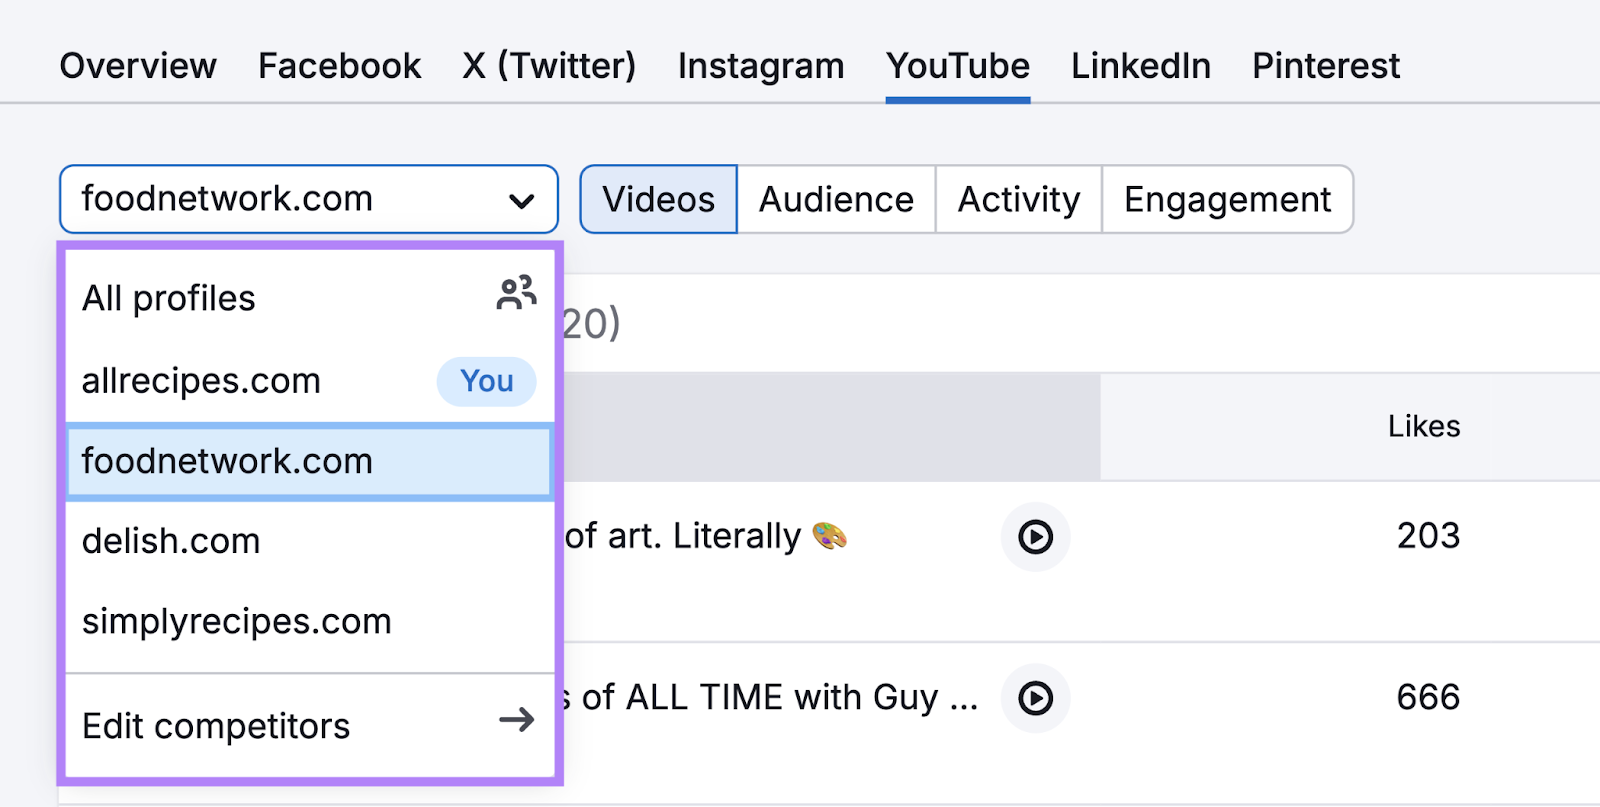This screenshot has width=1600, height=807.
Task: Click the YouTube tab's blue underline indicator
Action: (x=956, y=98)
